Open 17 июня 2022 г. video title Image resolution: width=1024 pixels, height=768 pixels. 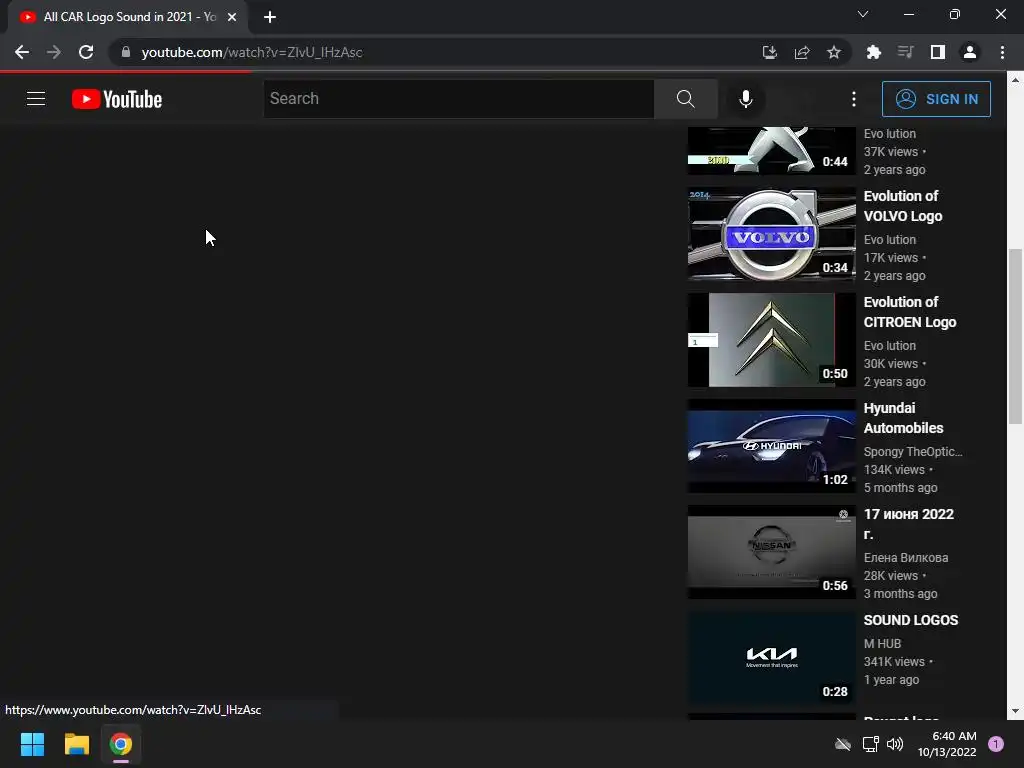coord(908,524)
